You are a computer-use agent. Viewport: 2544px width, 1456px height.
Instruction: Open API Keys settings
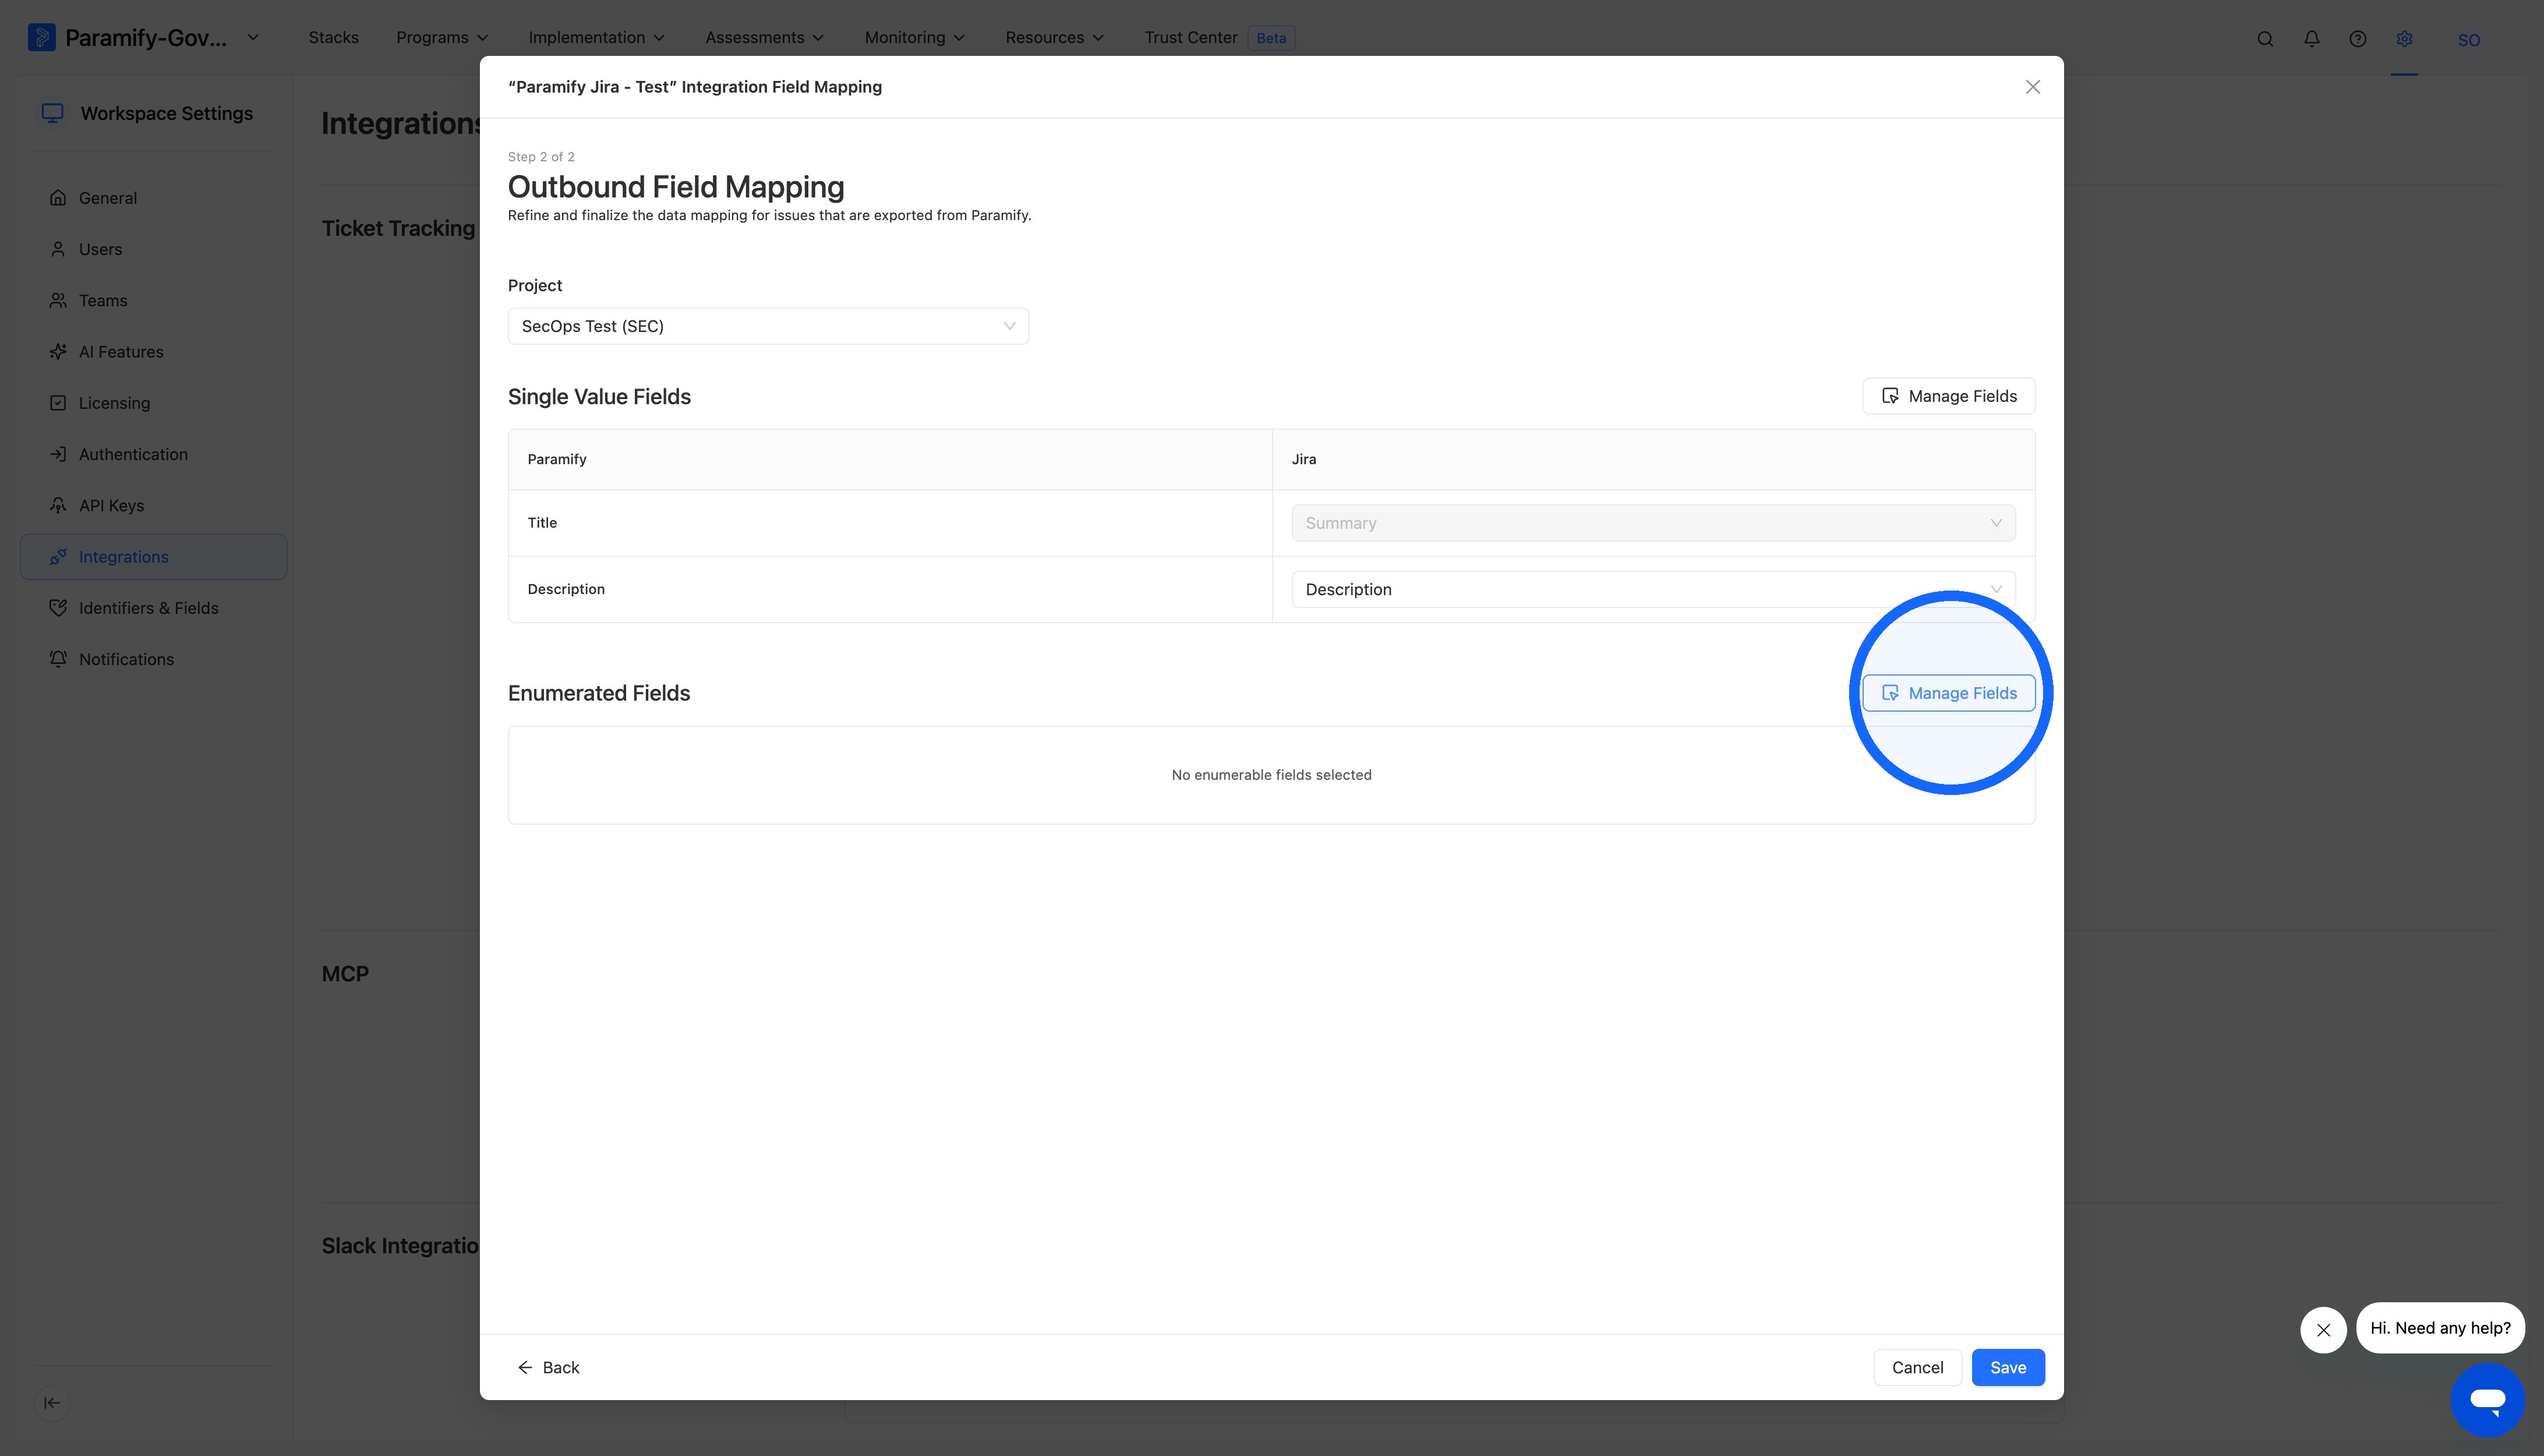pos(153,505)
